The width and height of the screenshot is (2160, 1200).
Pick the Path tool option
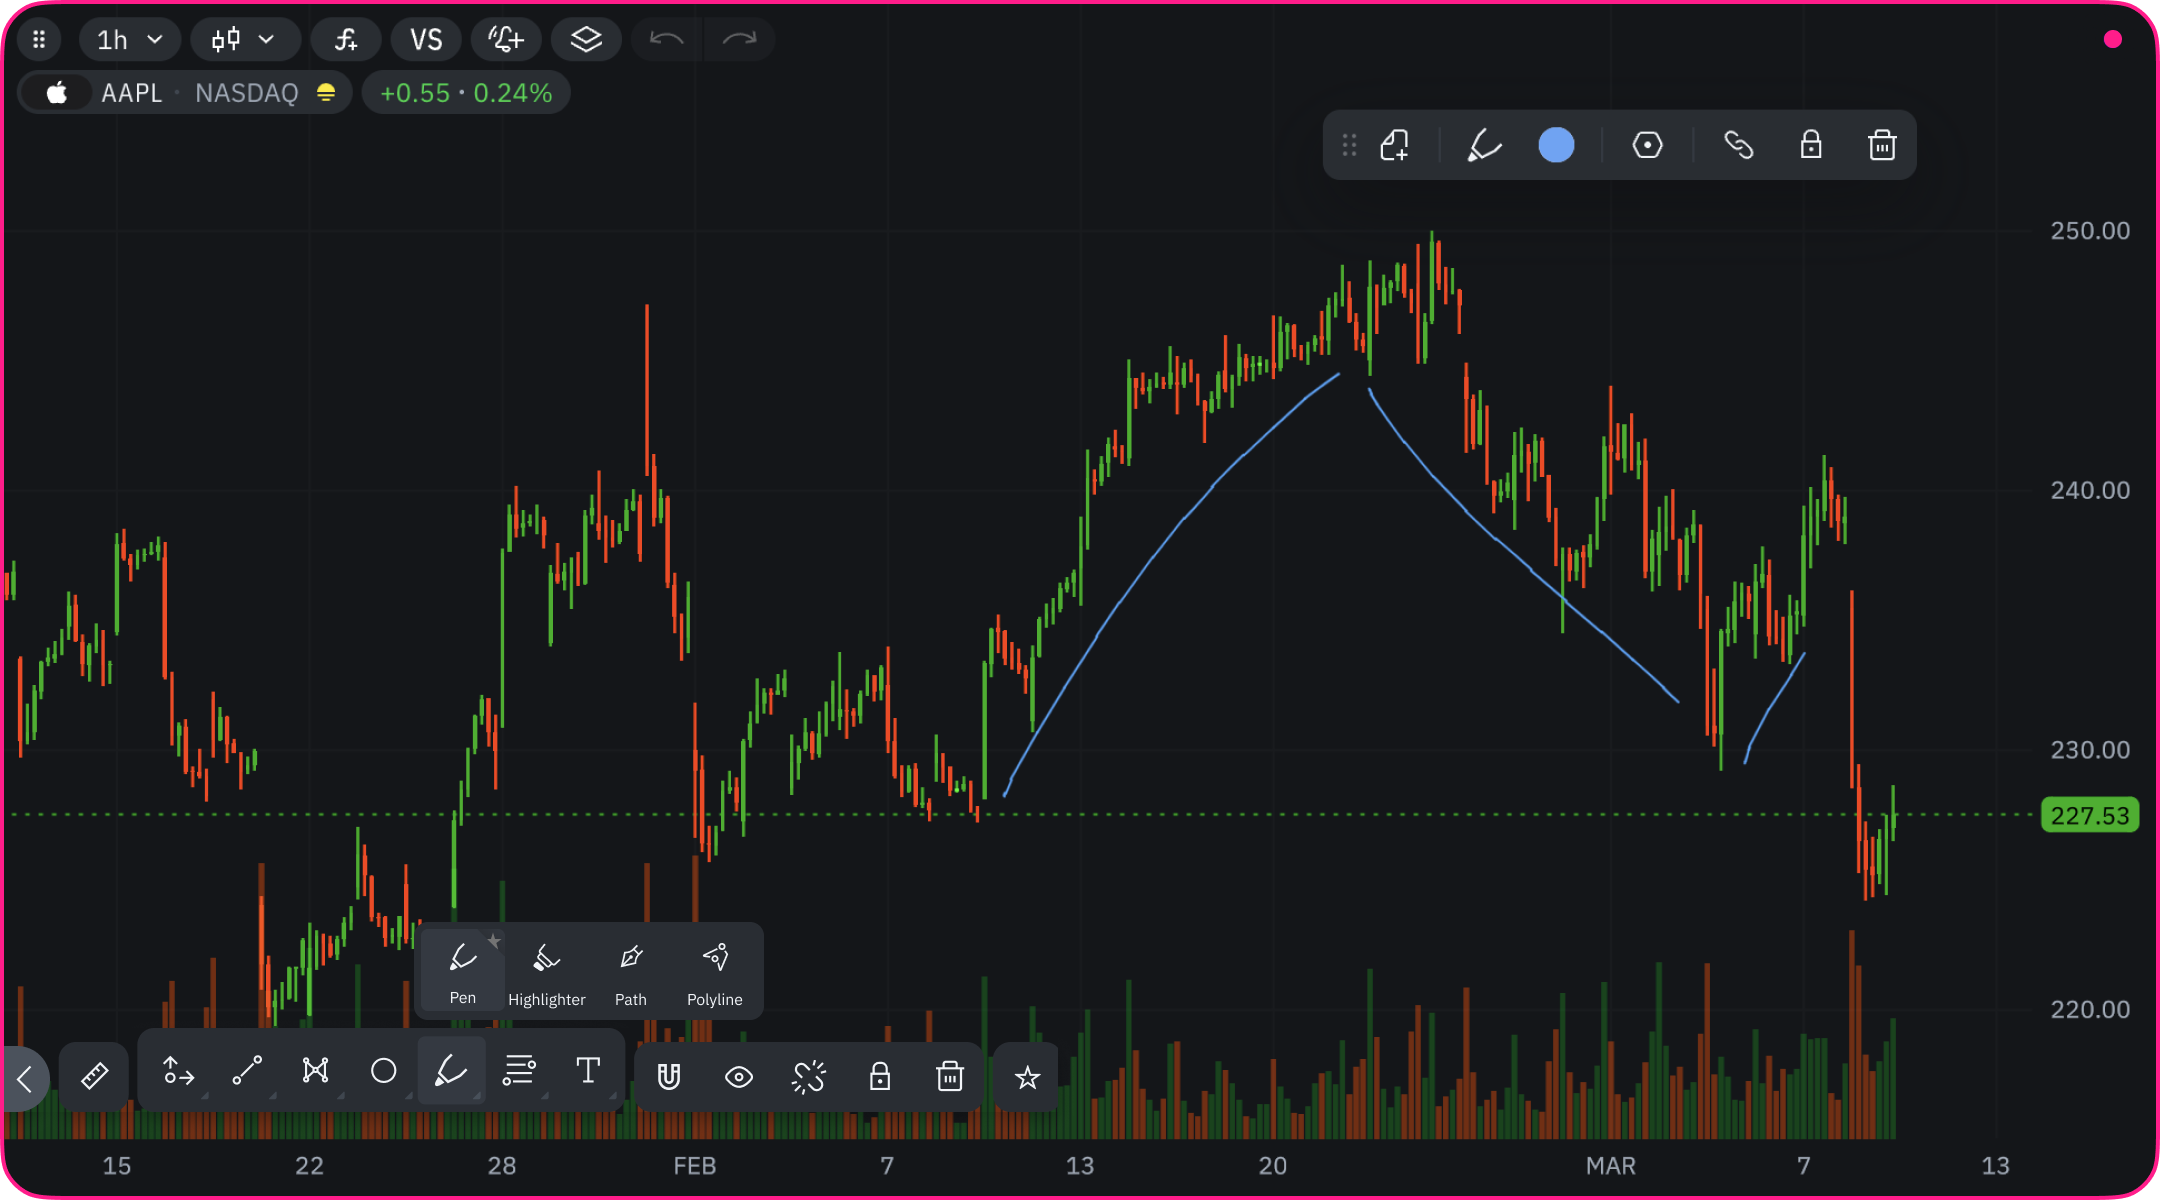[630, 972]
